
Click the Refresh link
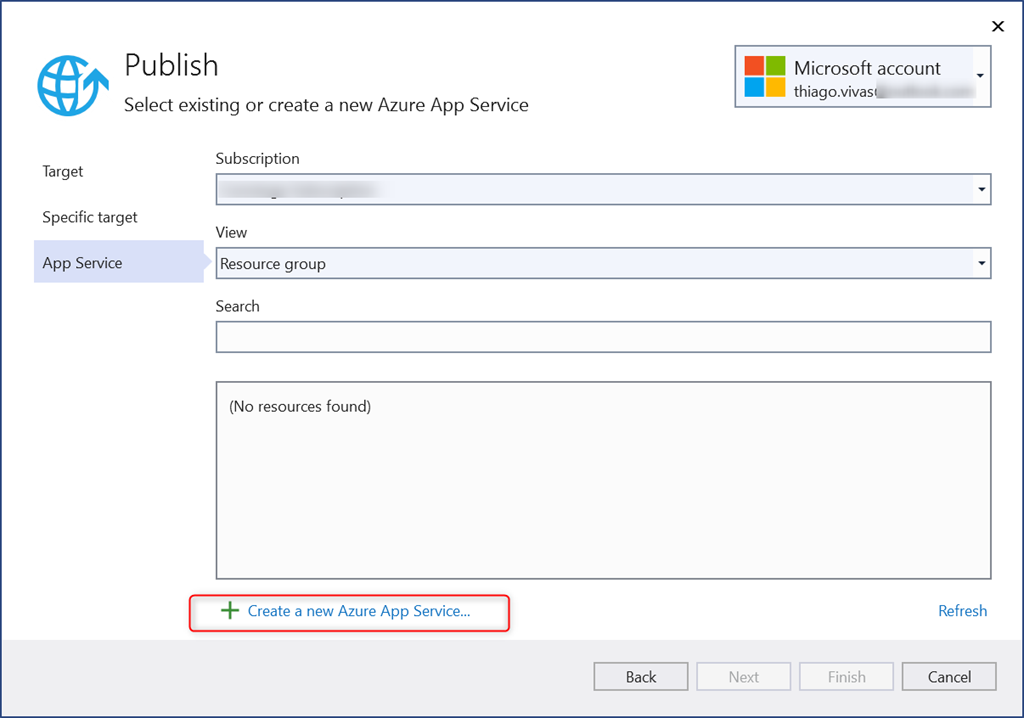pos(963,611)
